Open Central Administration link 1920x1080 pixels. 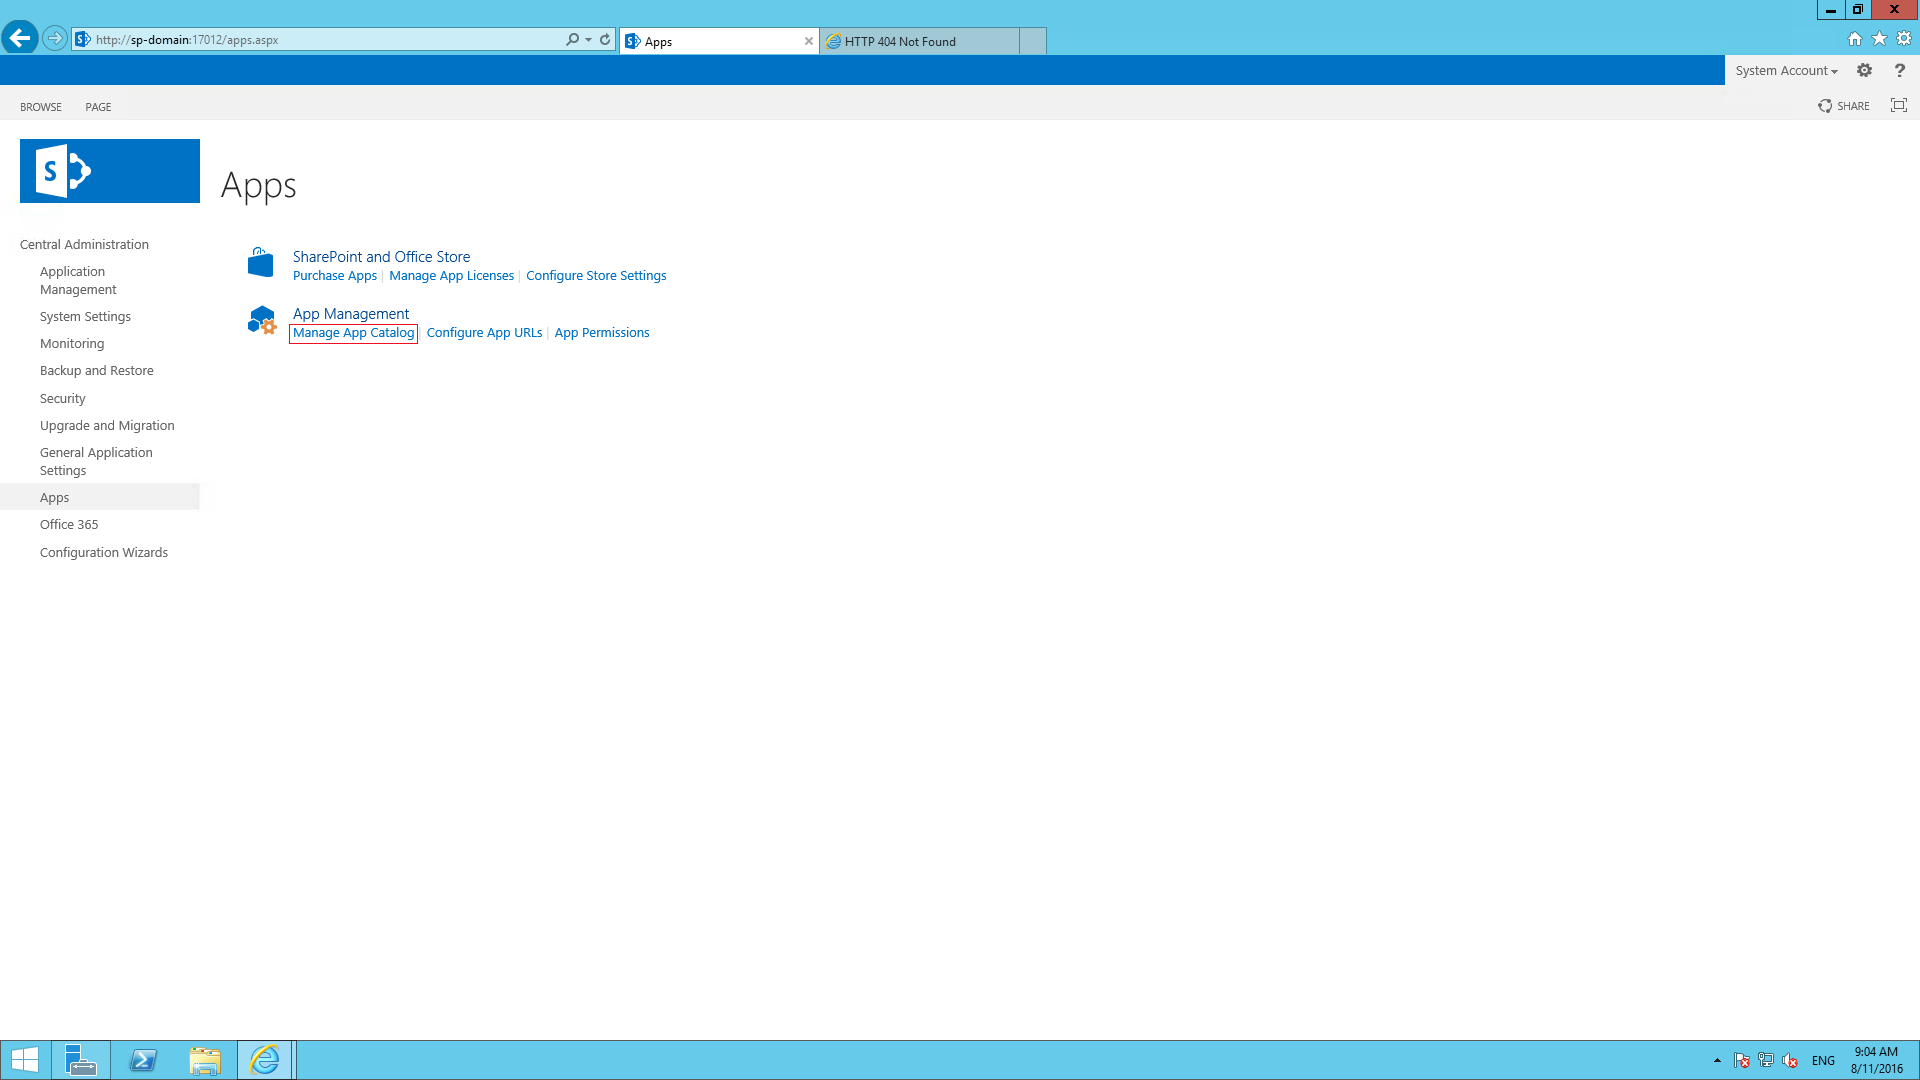[x=84, y=244]
